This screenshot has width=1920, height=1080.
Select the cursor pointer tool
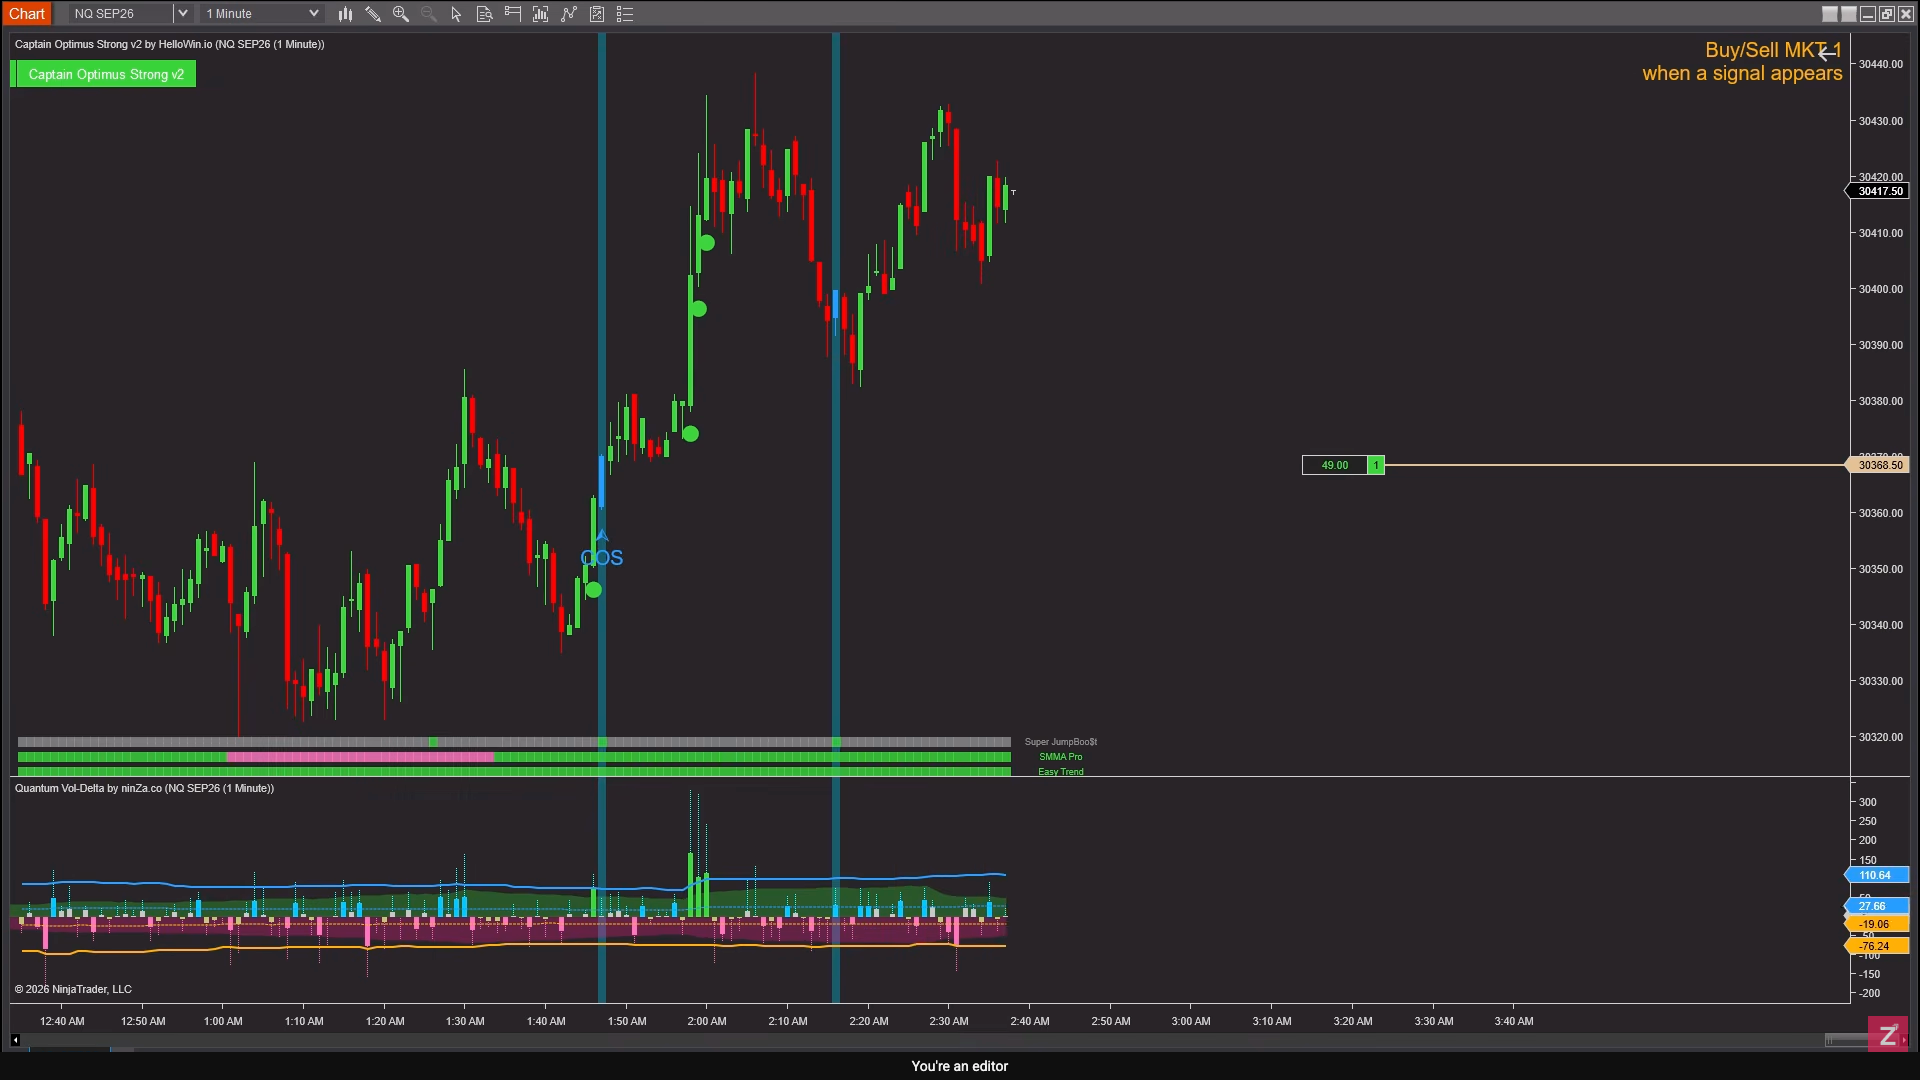coord(457,14)
